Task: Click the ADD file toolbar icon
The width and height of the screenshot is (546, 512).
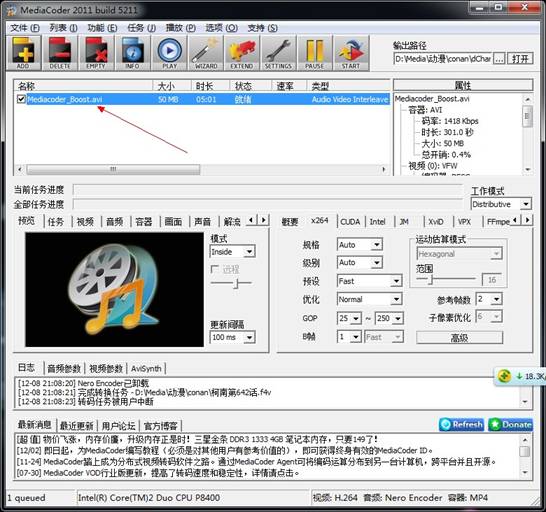Action: pyautogui.click(x=24, y=53)
